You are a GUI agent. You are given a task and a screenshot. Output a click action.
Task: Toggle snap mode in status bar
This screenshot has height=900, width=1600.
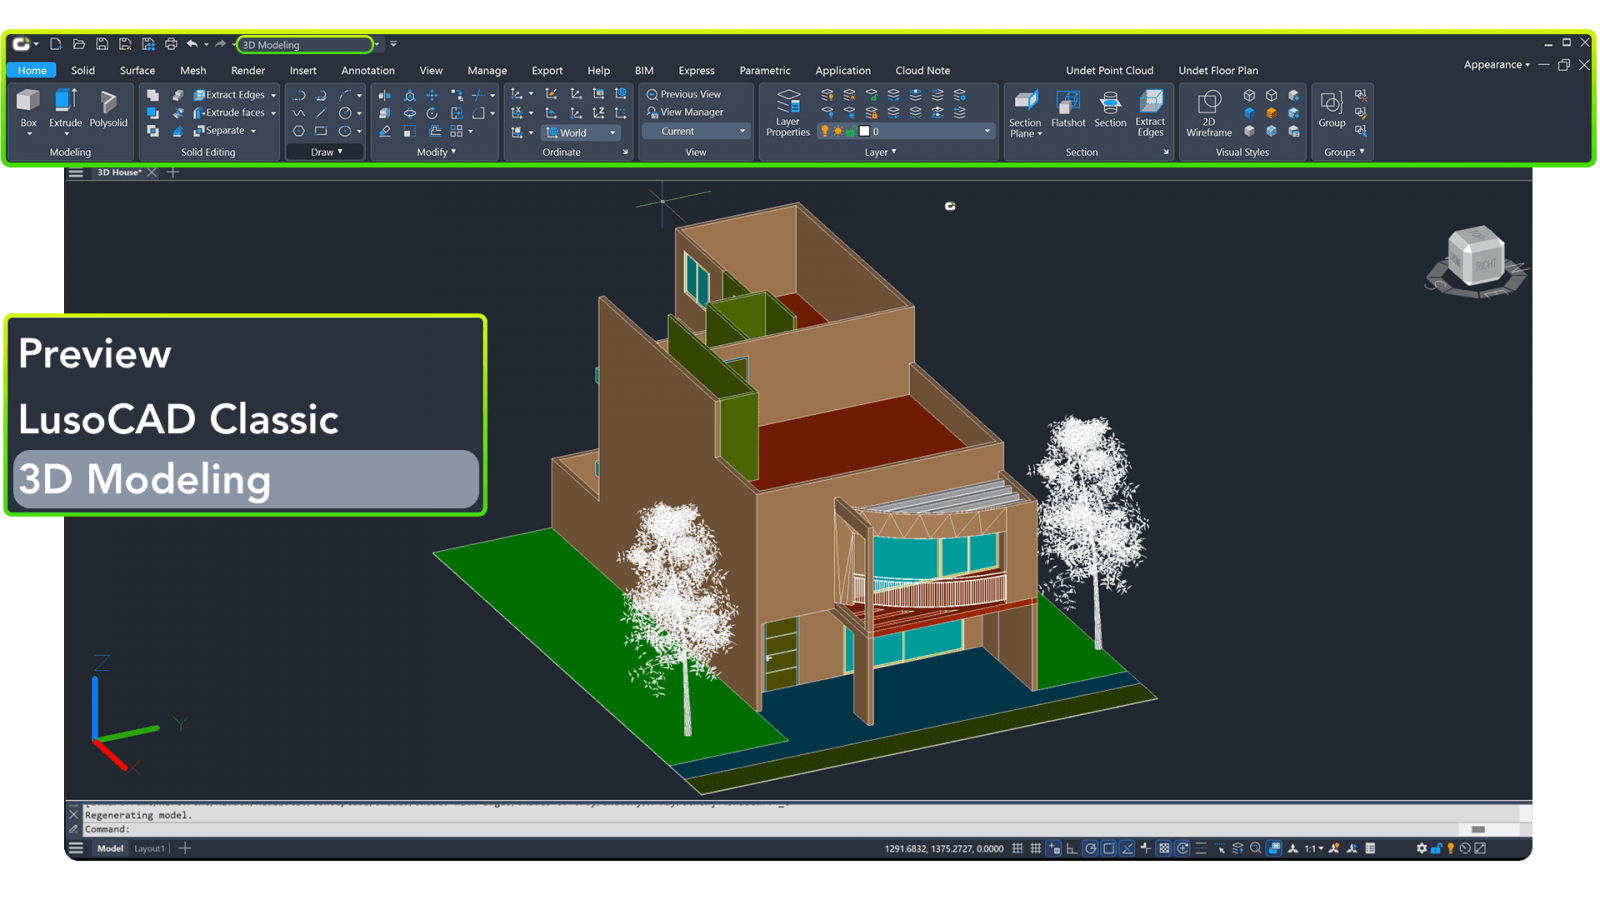[x=1035, y=848]
